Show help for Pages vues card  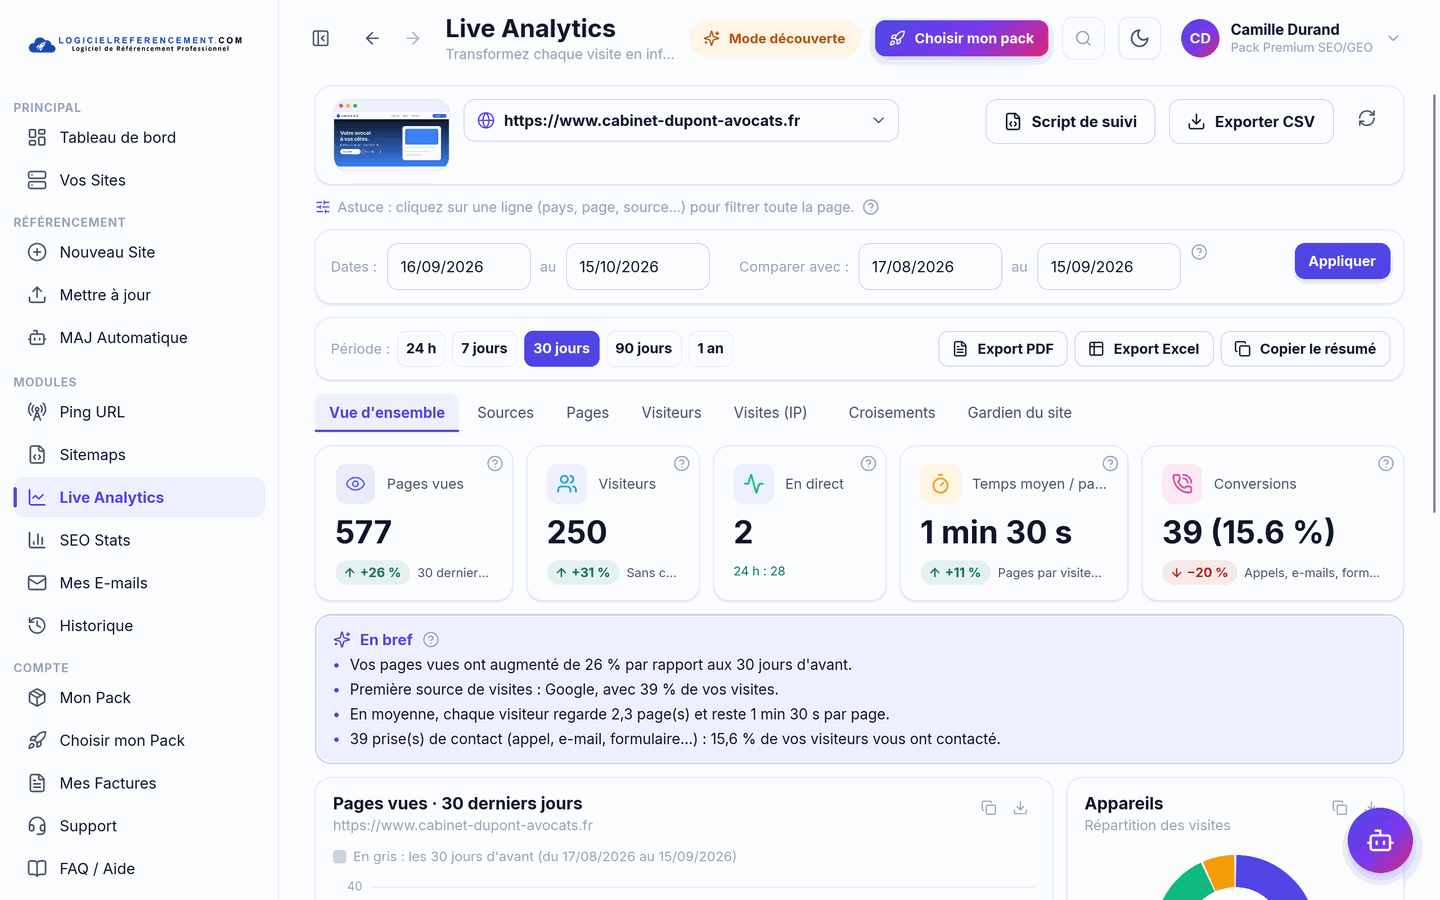click(x=495, y=463)
